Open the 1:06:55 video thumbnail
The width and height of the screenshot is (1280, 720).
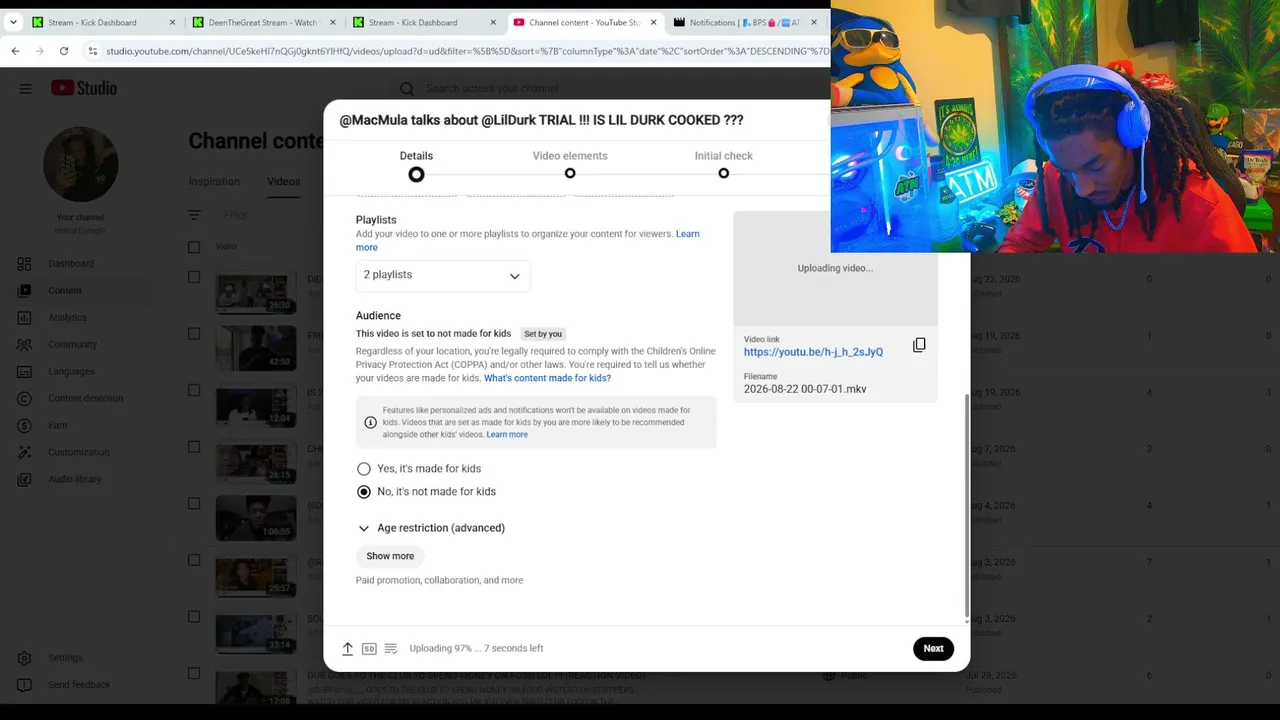256,519
